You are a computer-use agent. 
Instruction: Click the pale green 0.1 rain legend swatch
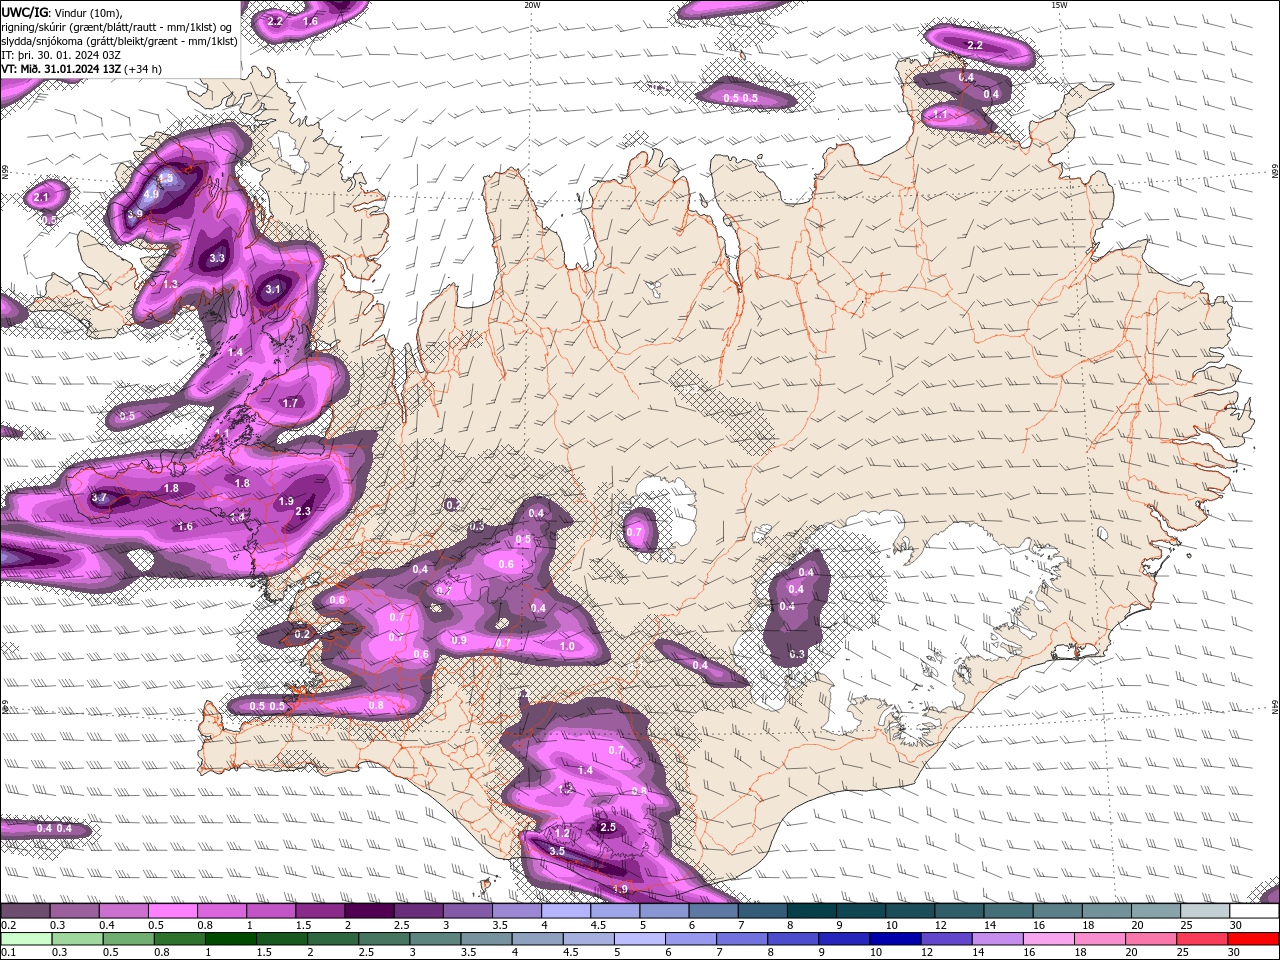[27, 939]
